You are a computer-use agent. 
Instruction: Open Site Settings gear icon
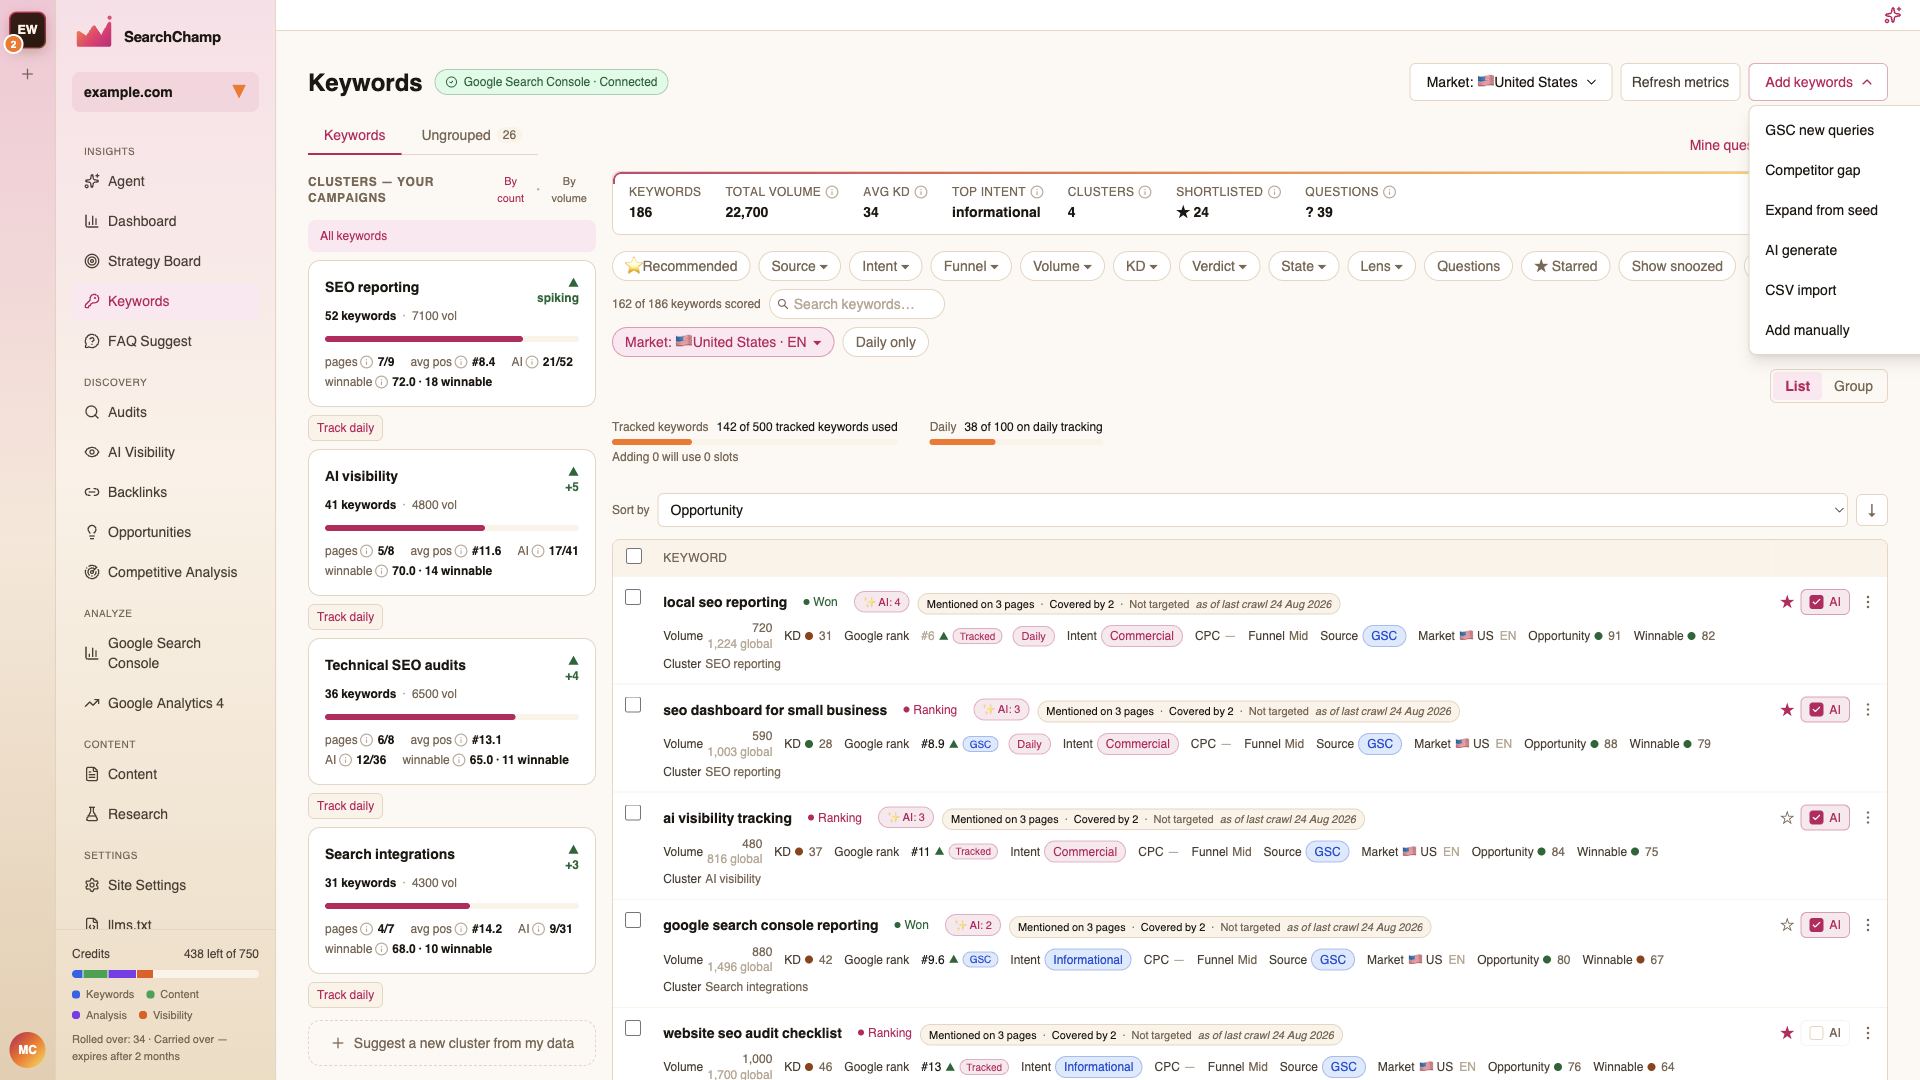(92, 885)
